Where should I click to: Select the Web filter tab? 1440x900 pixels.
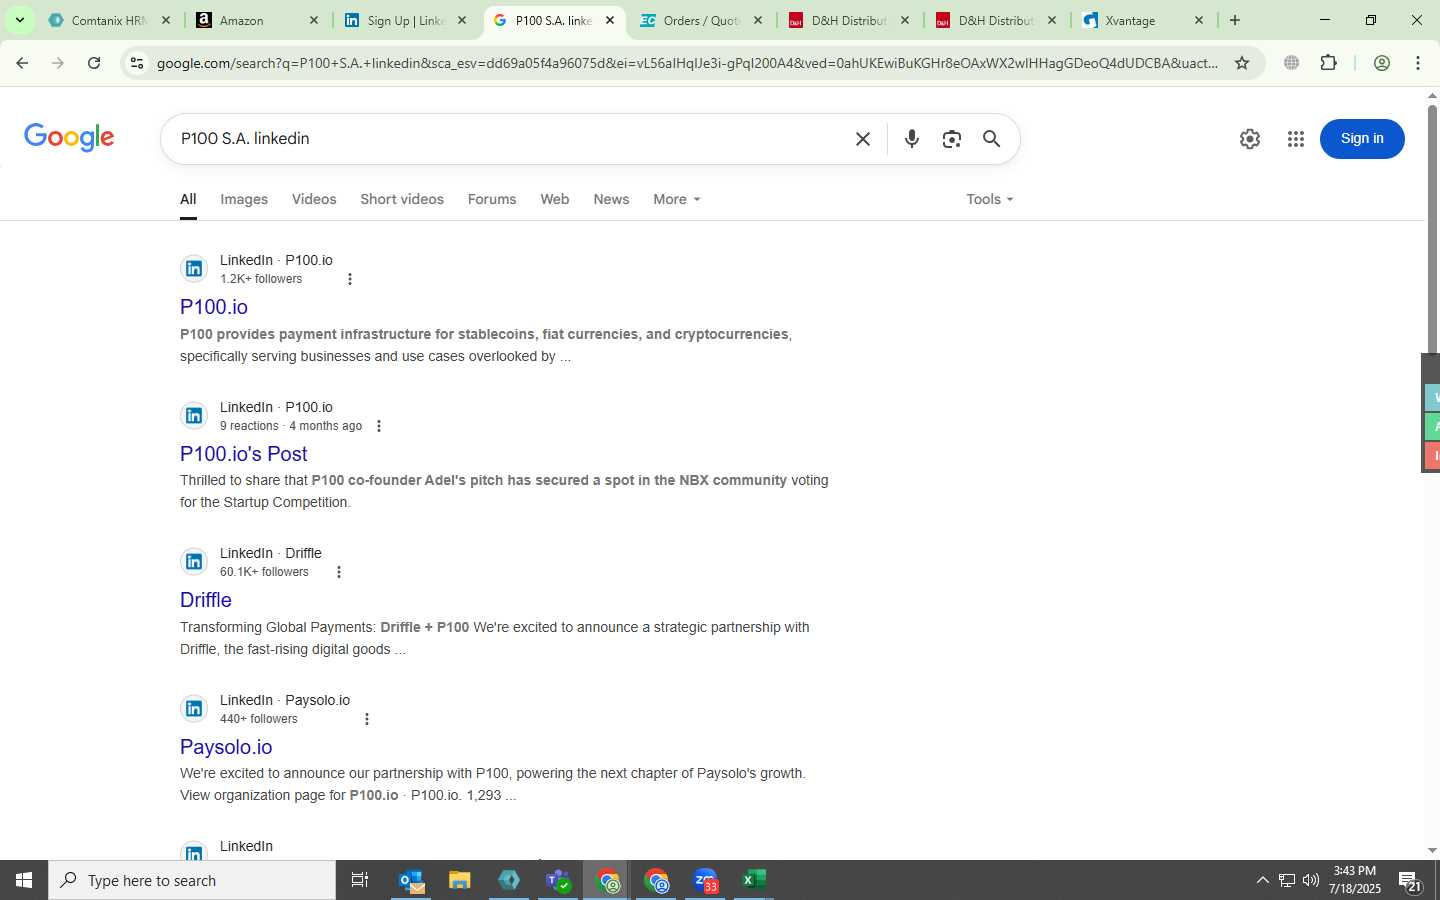coord(555,199)
